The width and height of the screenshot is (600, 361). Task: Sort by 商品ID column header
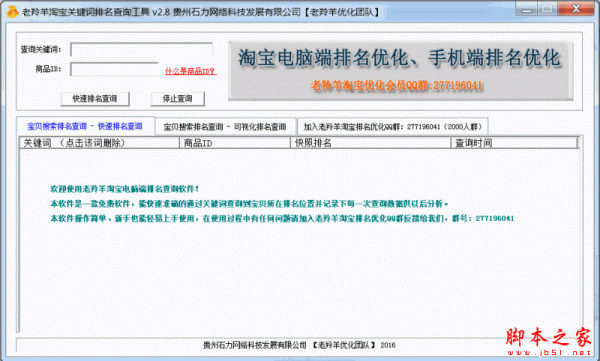point(235,143)
